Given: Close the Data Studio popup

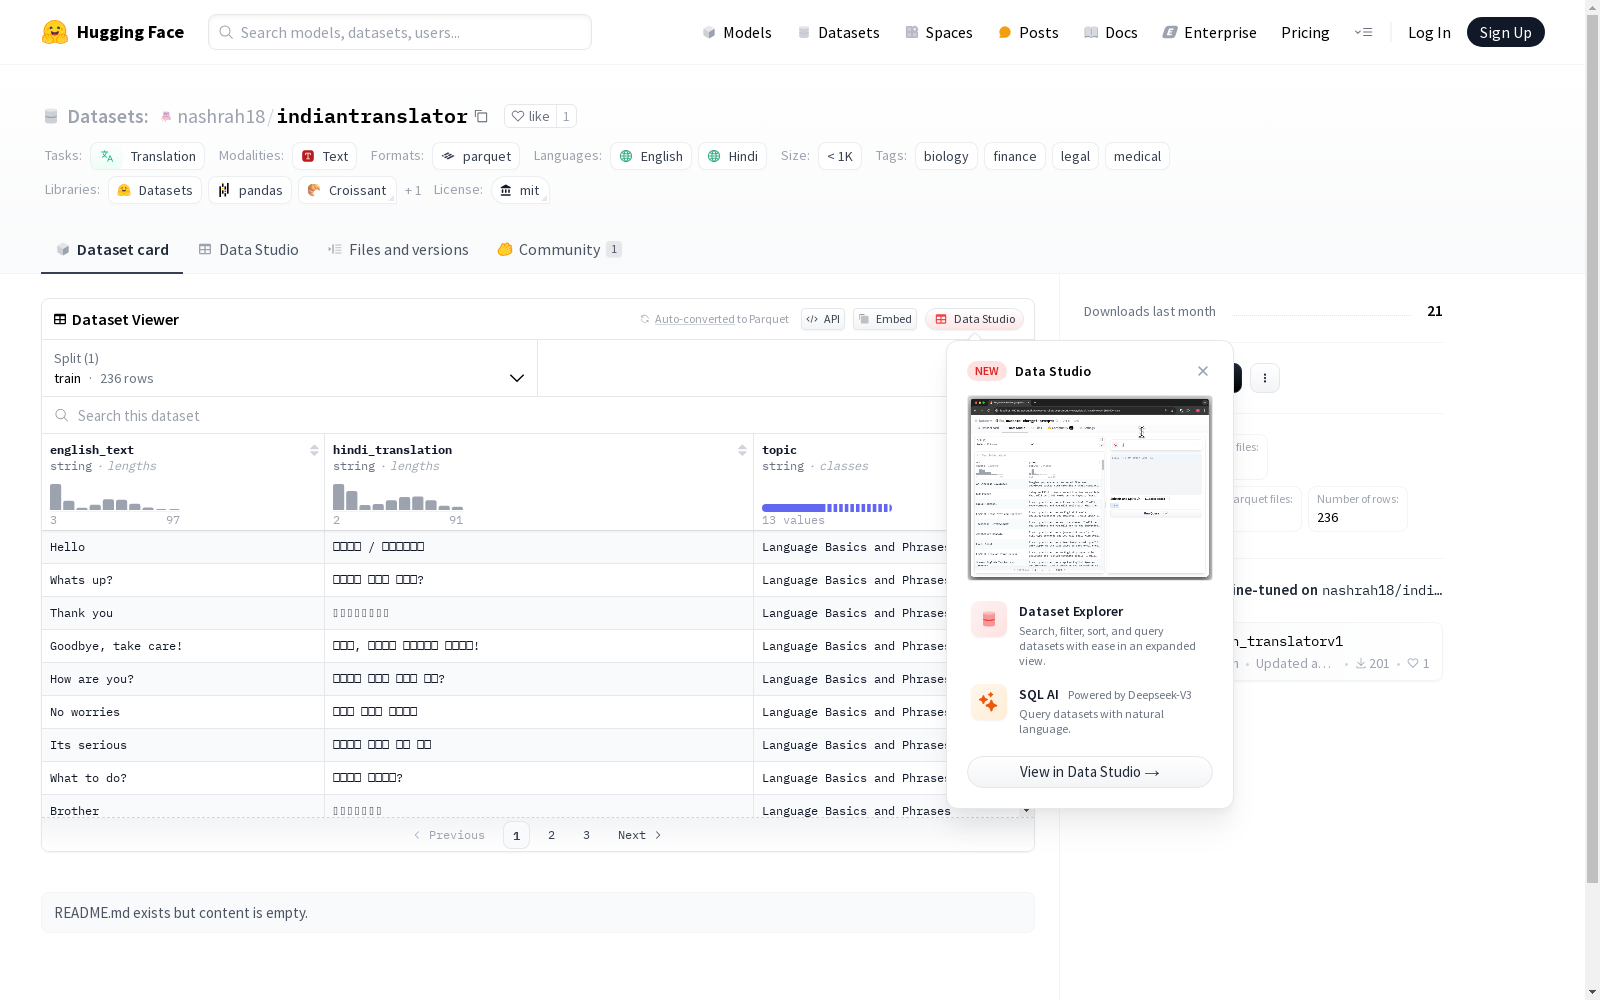Looking at the screenshot, I should click(1203, 371).
